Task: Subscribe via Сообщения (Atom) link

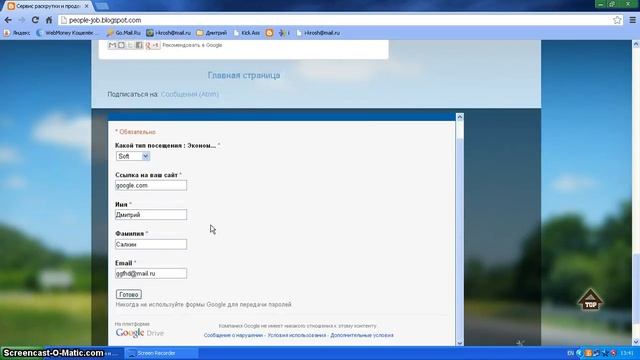Action: pos(190,94)
